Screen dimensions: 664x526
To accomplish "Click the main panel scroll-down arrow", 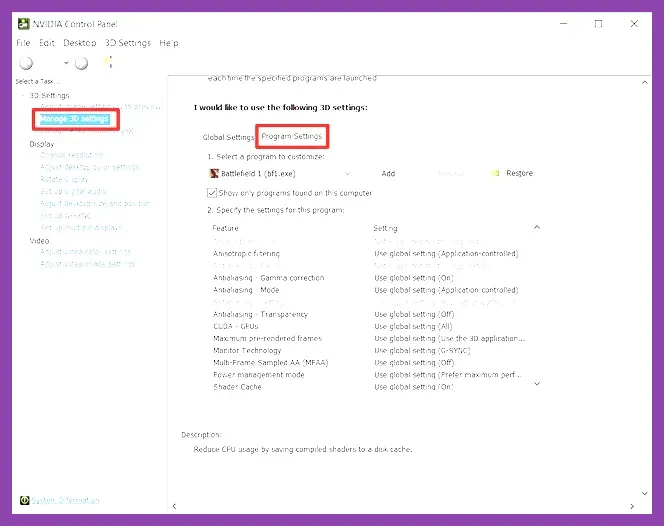I will 645,493.
